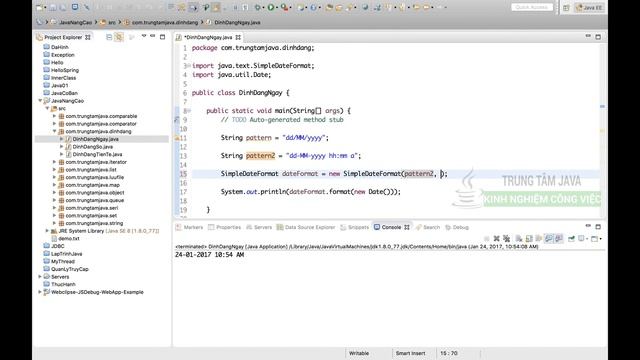Image resolution: width=640 pixels, height=360 pixels.
Task: Select the DinhDangNgay.java editor tab
Action: 208,37
